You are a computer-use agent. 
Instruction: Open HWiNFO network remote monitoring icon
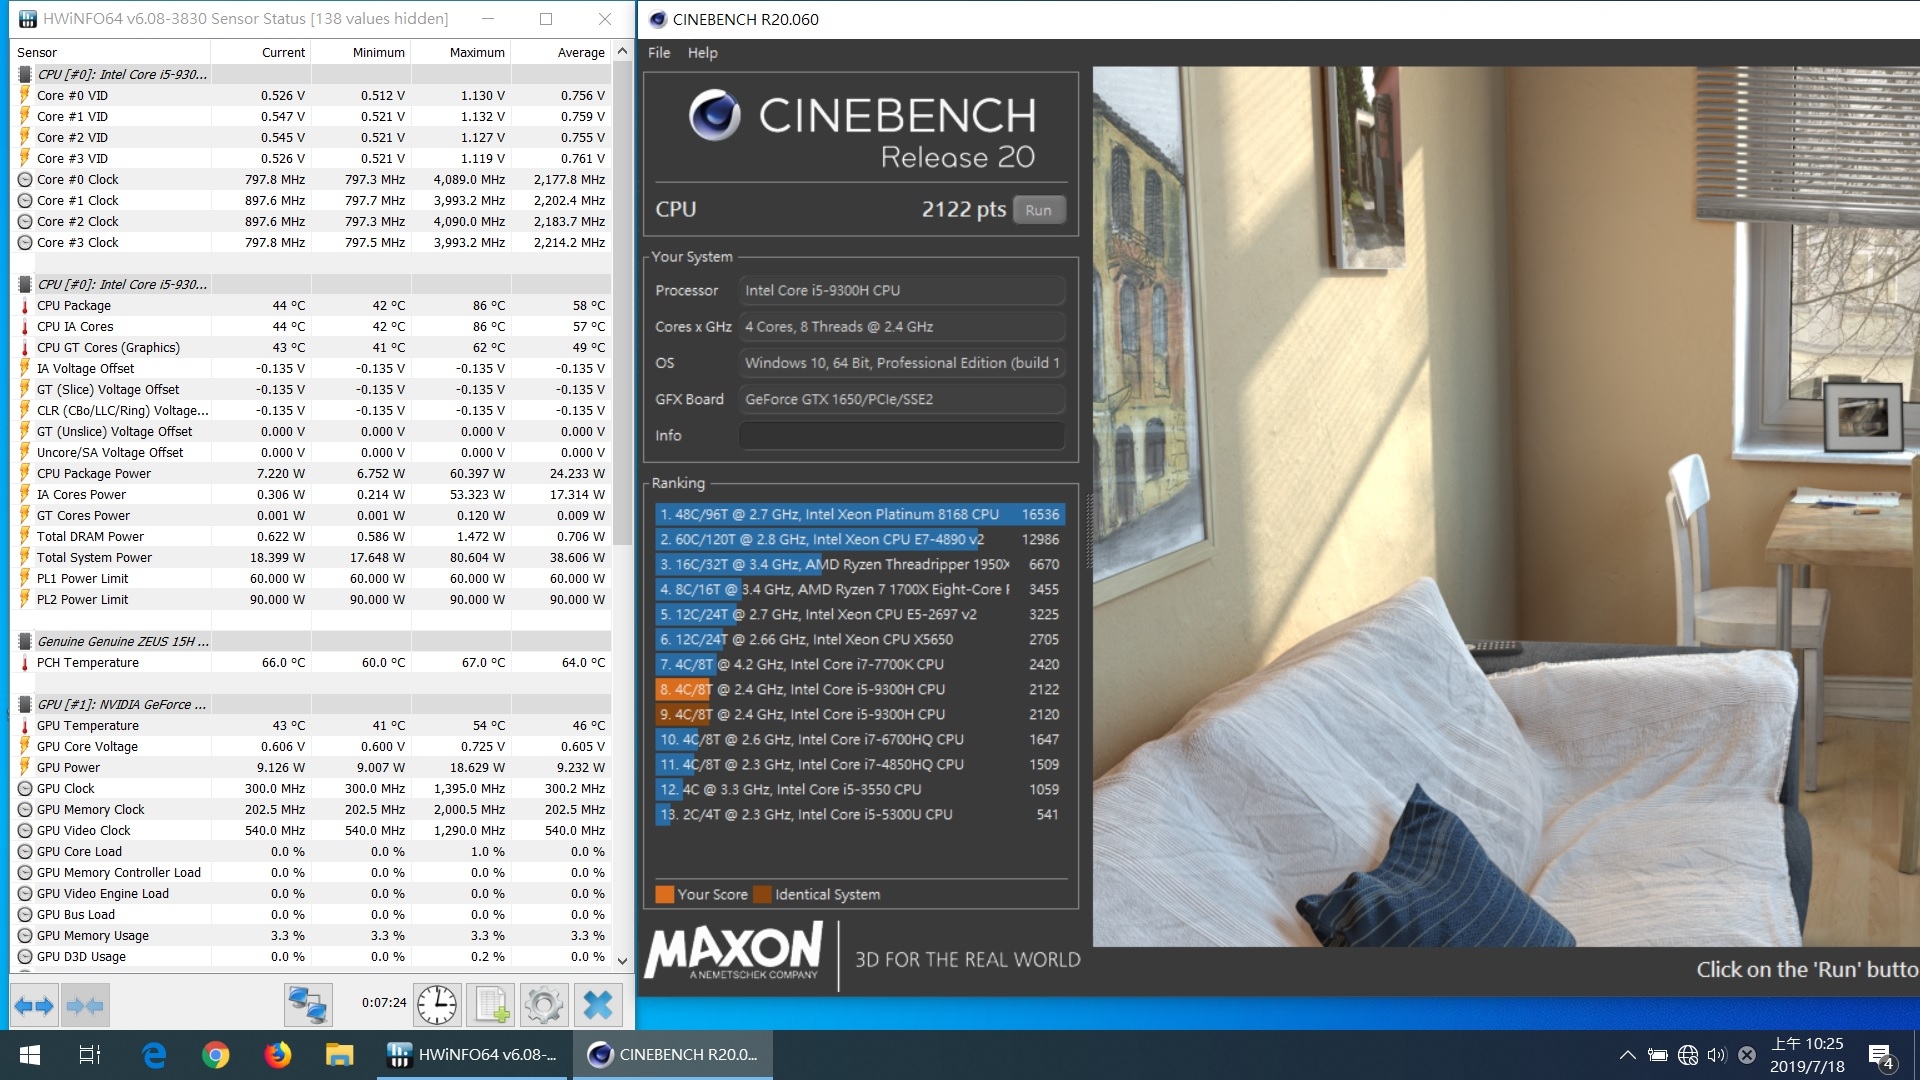[x=308, y=1005]
